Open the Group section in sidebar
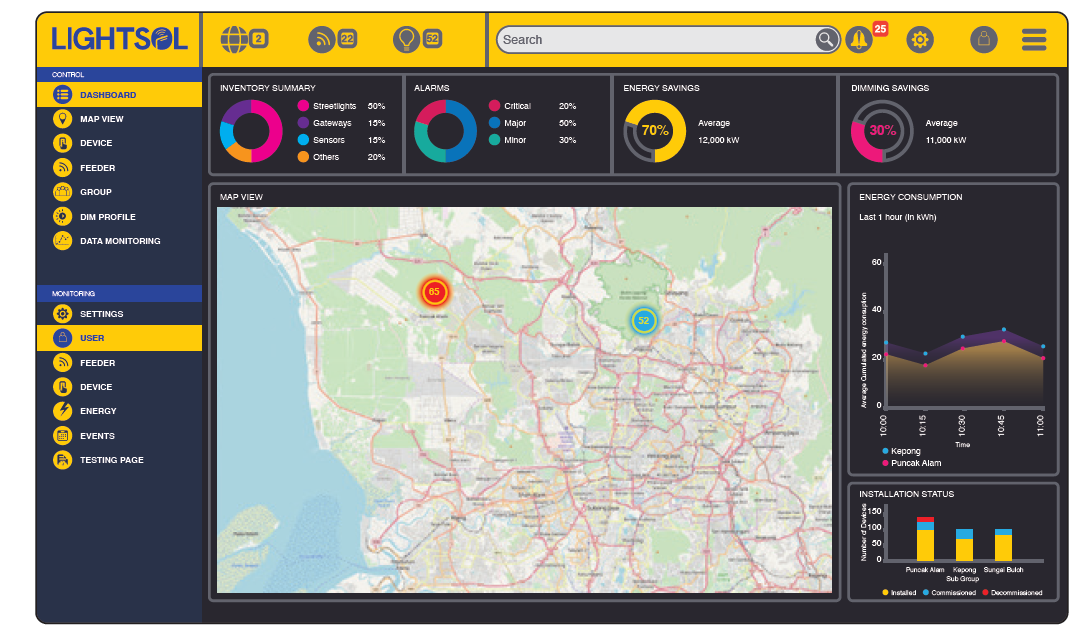This screenshot has height=636, width=1090. [x=95, y=192]
